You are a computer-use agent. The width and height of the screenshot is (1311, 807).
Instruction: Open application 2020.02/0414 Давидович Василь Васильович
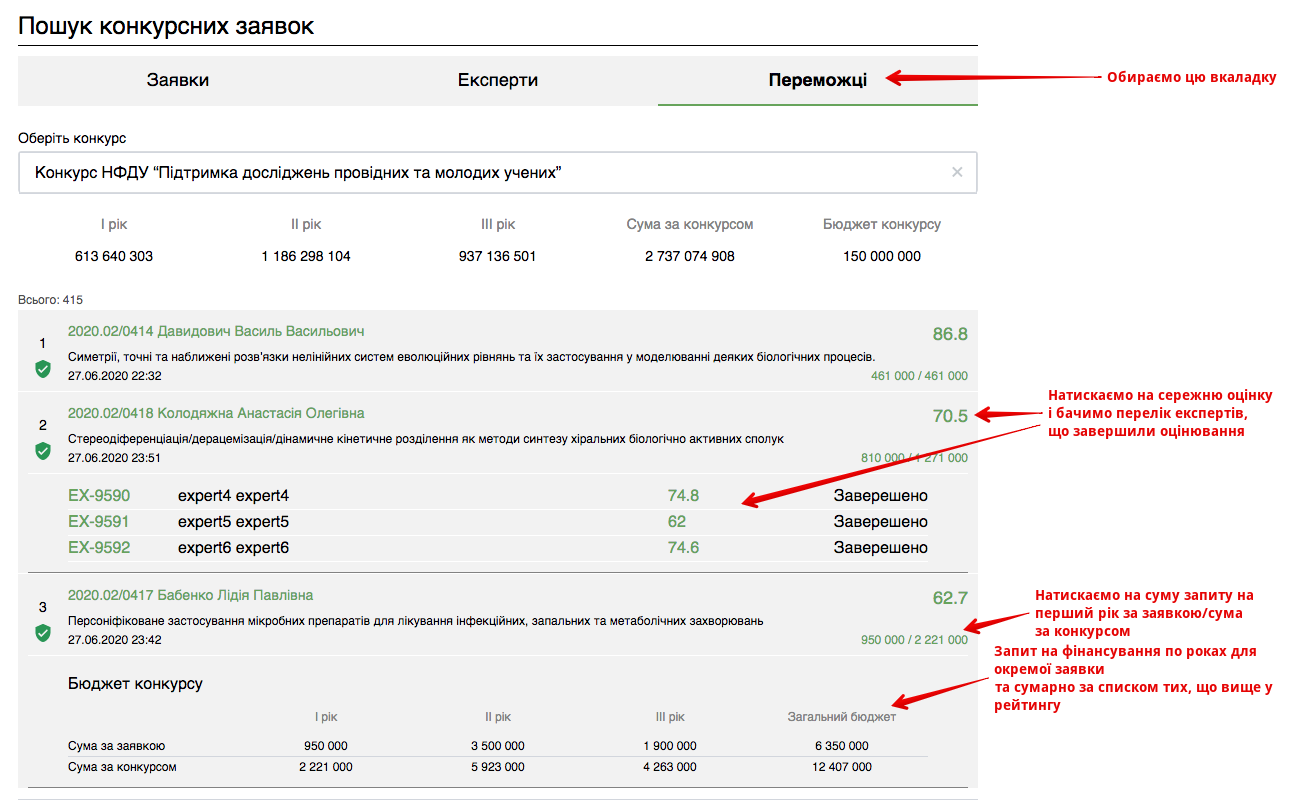click(216, 331)
